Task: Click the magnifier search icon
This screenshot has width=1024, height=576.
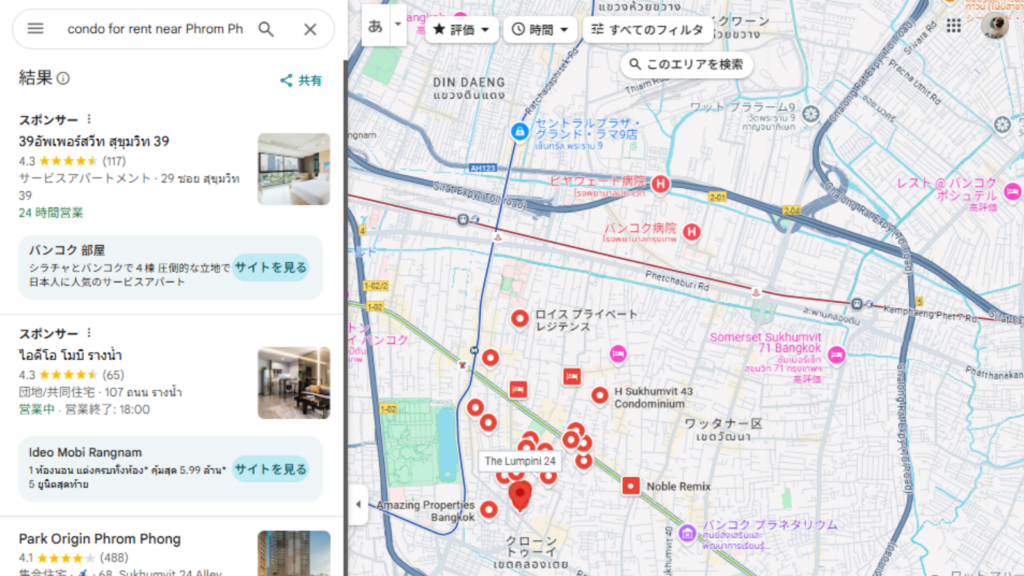Action: click(x=266, y=29)
